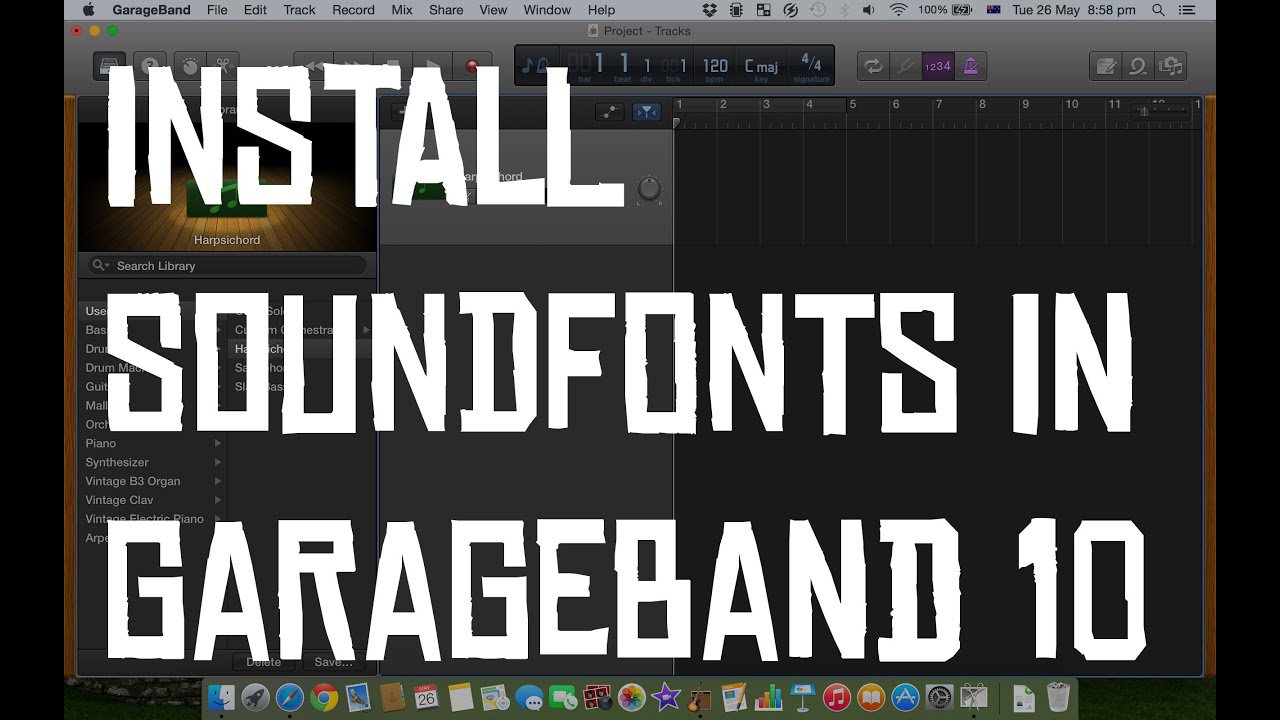Open the Record menu
This screenshot has width=1280, height=720.
point(353,10)
